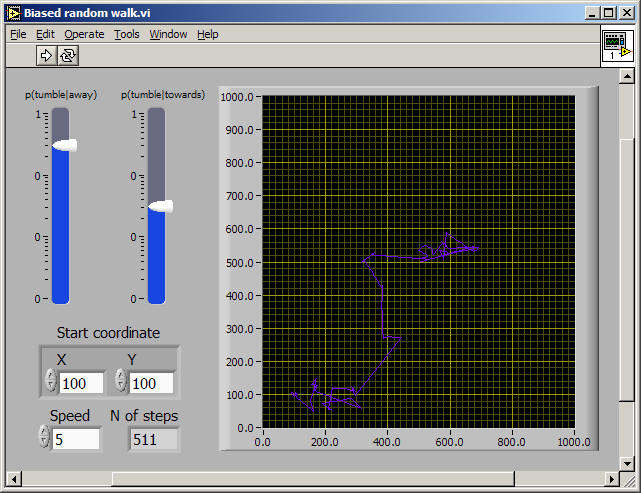Click the Run arrow button
This screenshot has width=641, height=493.
click(x=46, y=55)
